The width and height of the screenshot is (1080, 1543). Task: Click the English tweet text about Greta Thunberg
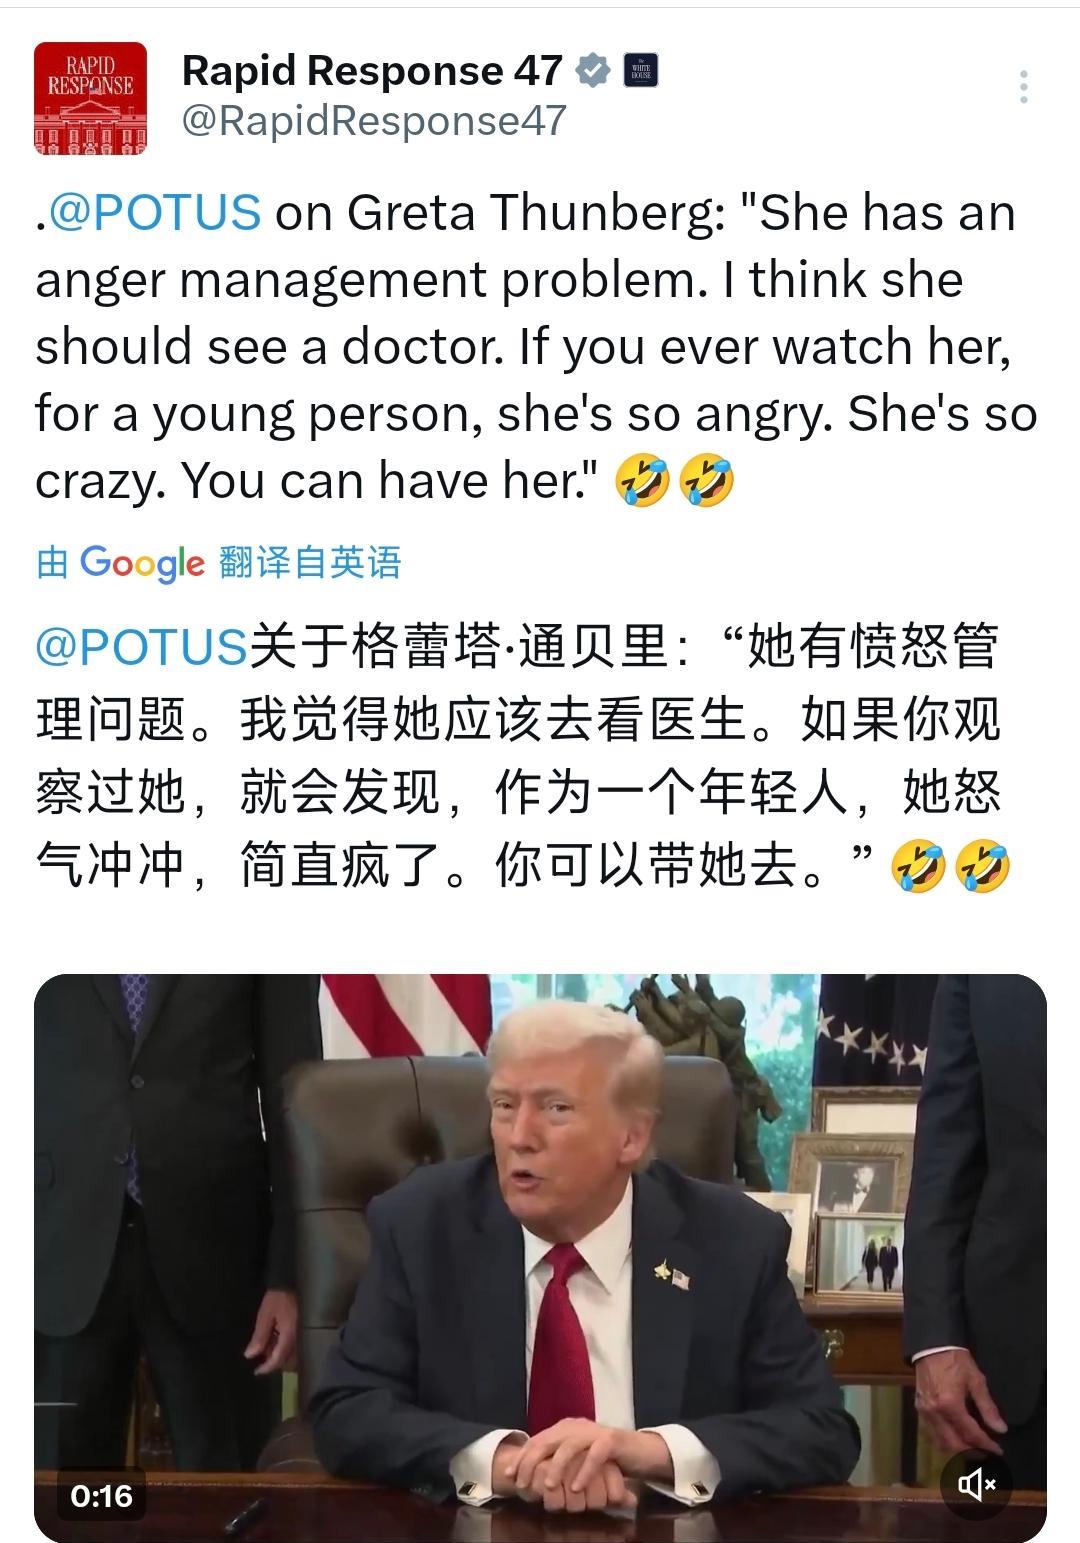pyautogui.click(x=536, y=346)
